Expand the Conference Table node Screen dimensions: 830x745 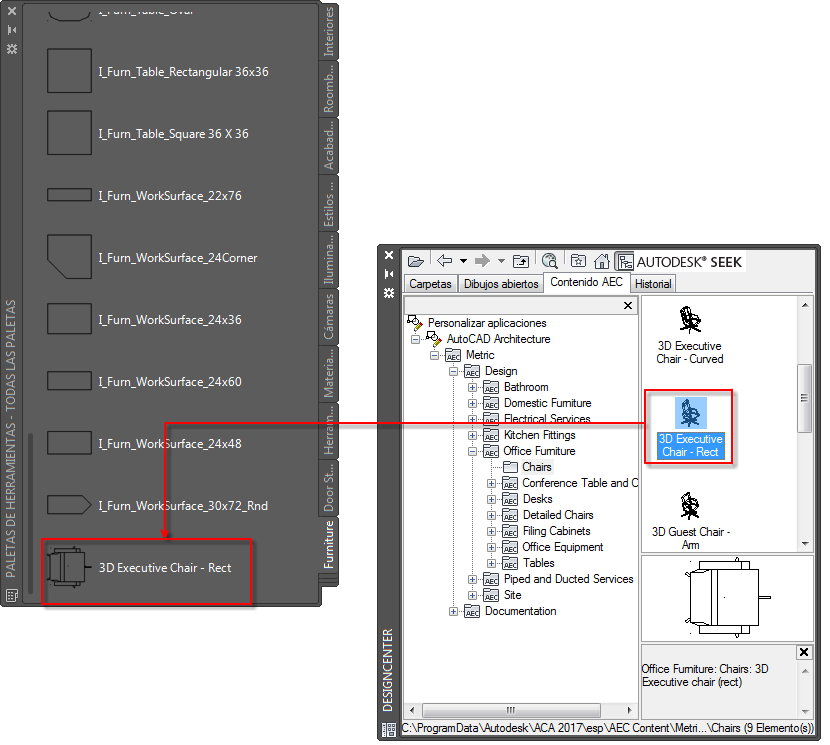click(491, 483)
